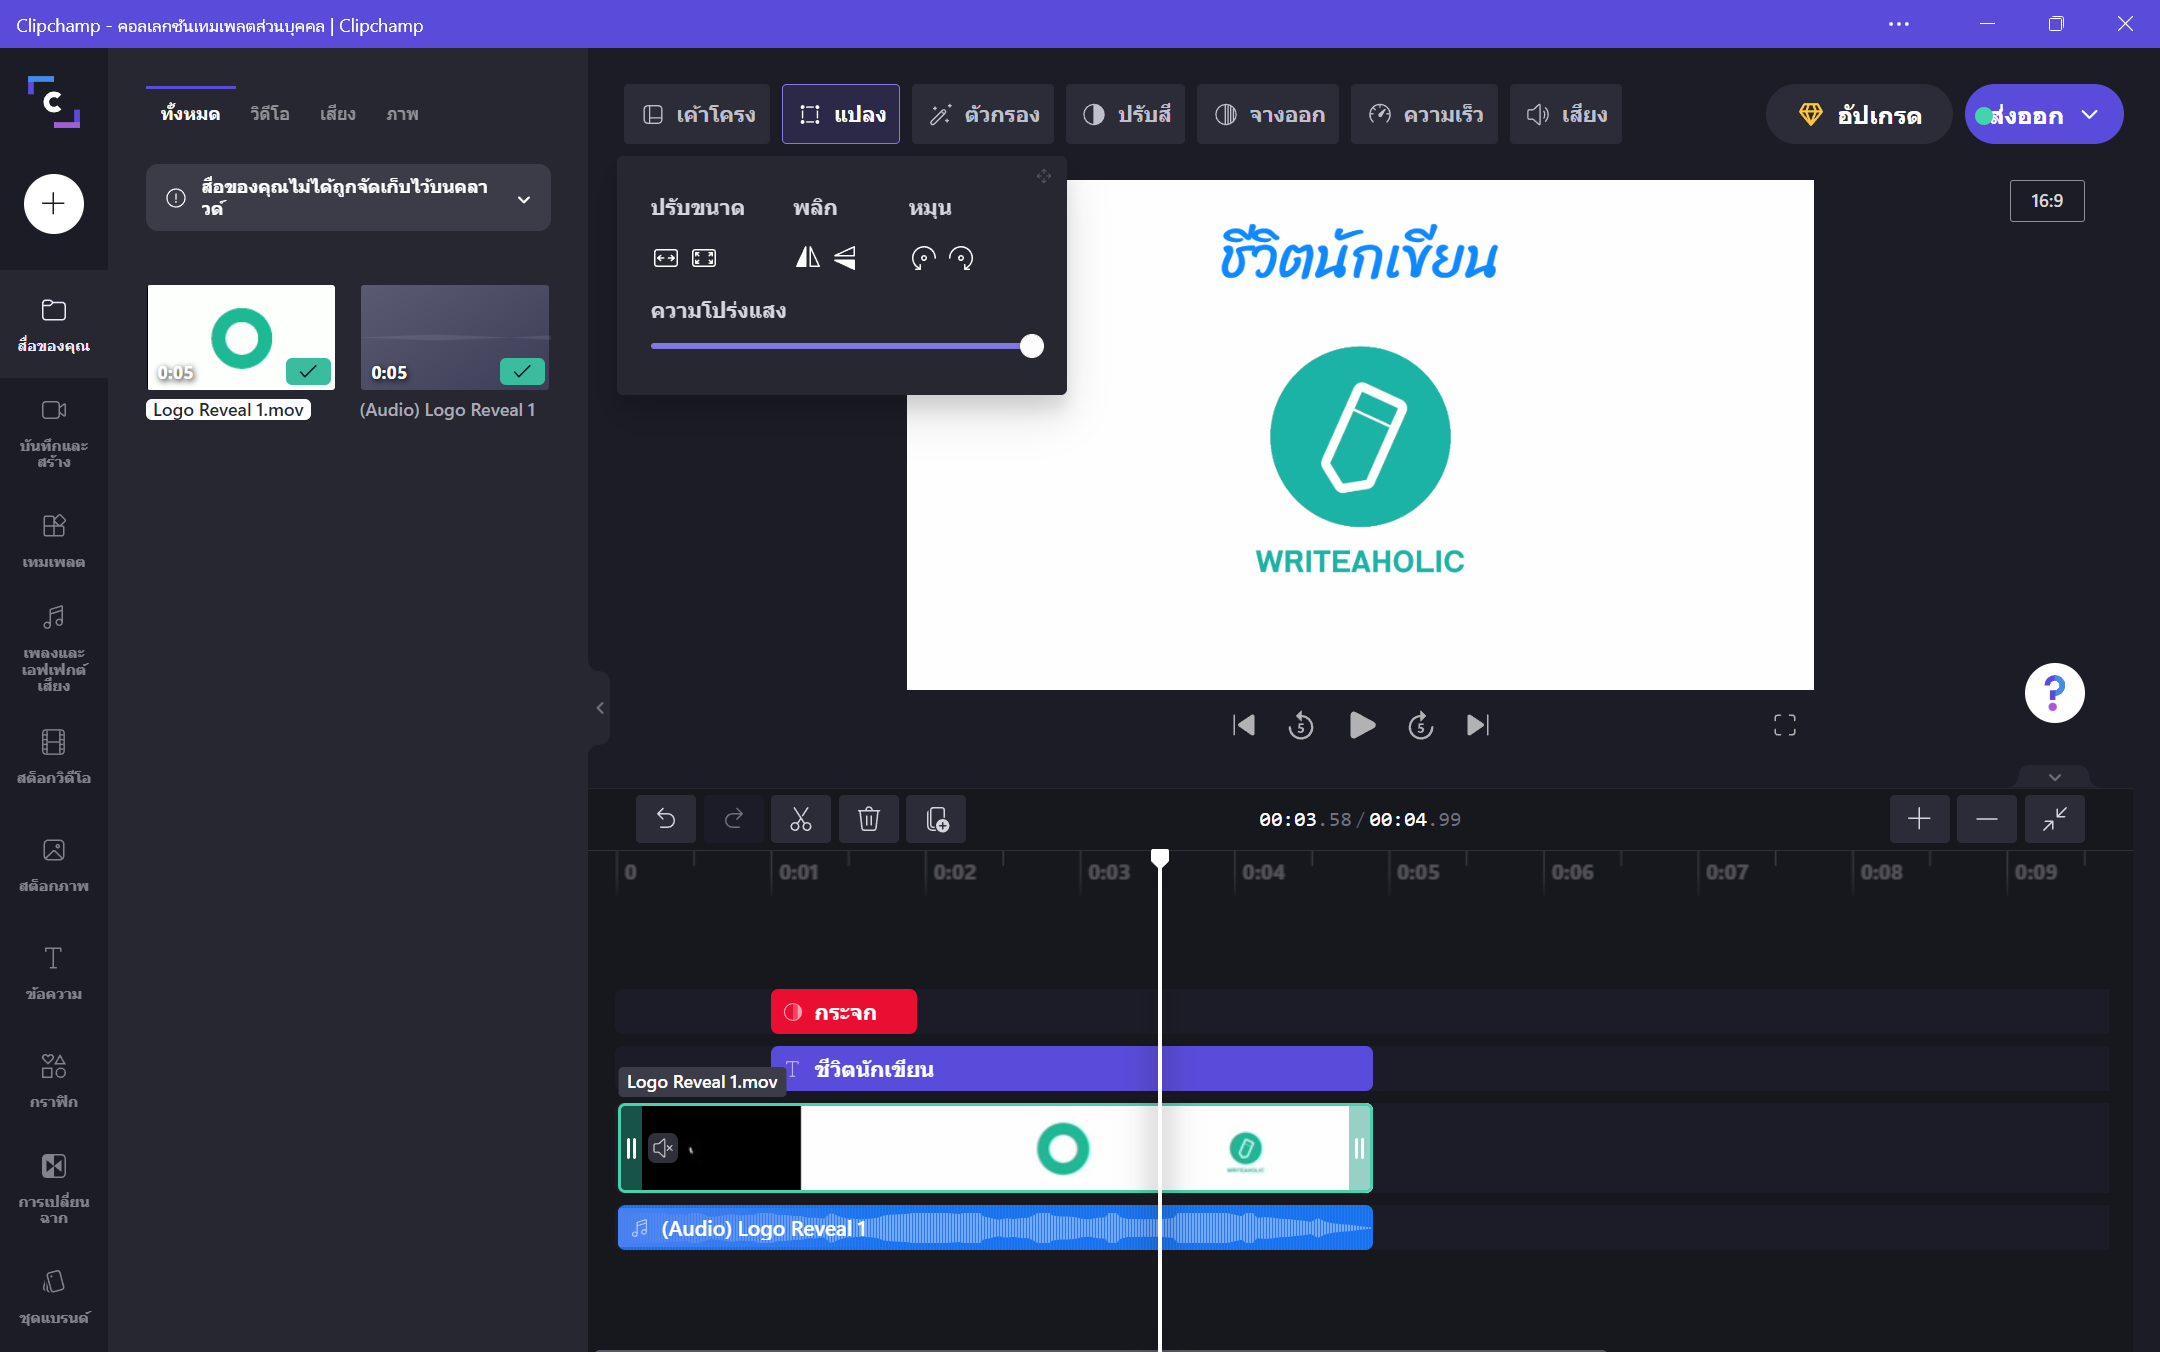Image resolution: width=2160 pixels, height=1352 pixels.
Task: Delete the selected clip with trash icon
Action: point(869,820)
